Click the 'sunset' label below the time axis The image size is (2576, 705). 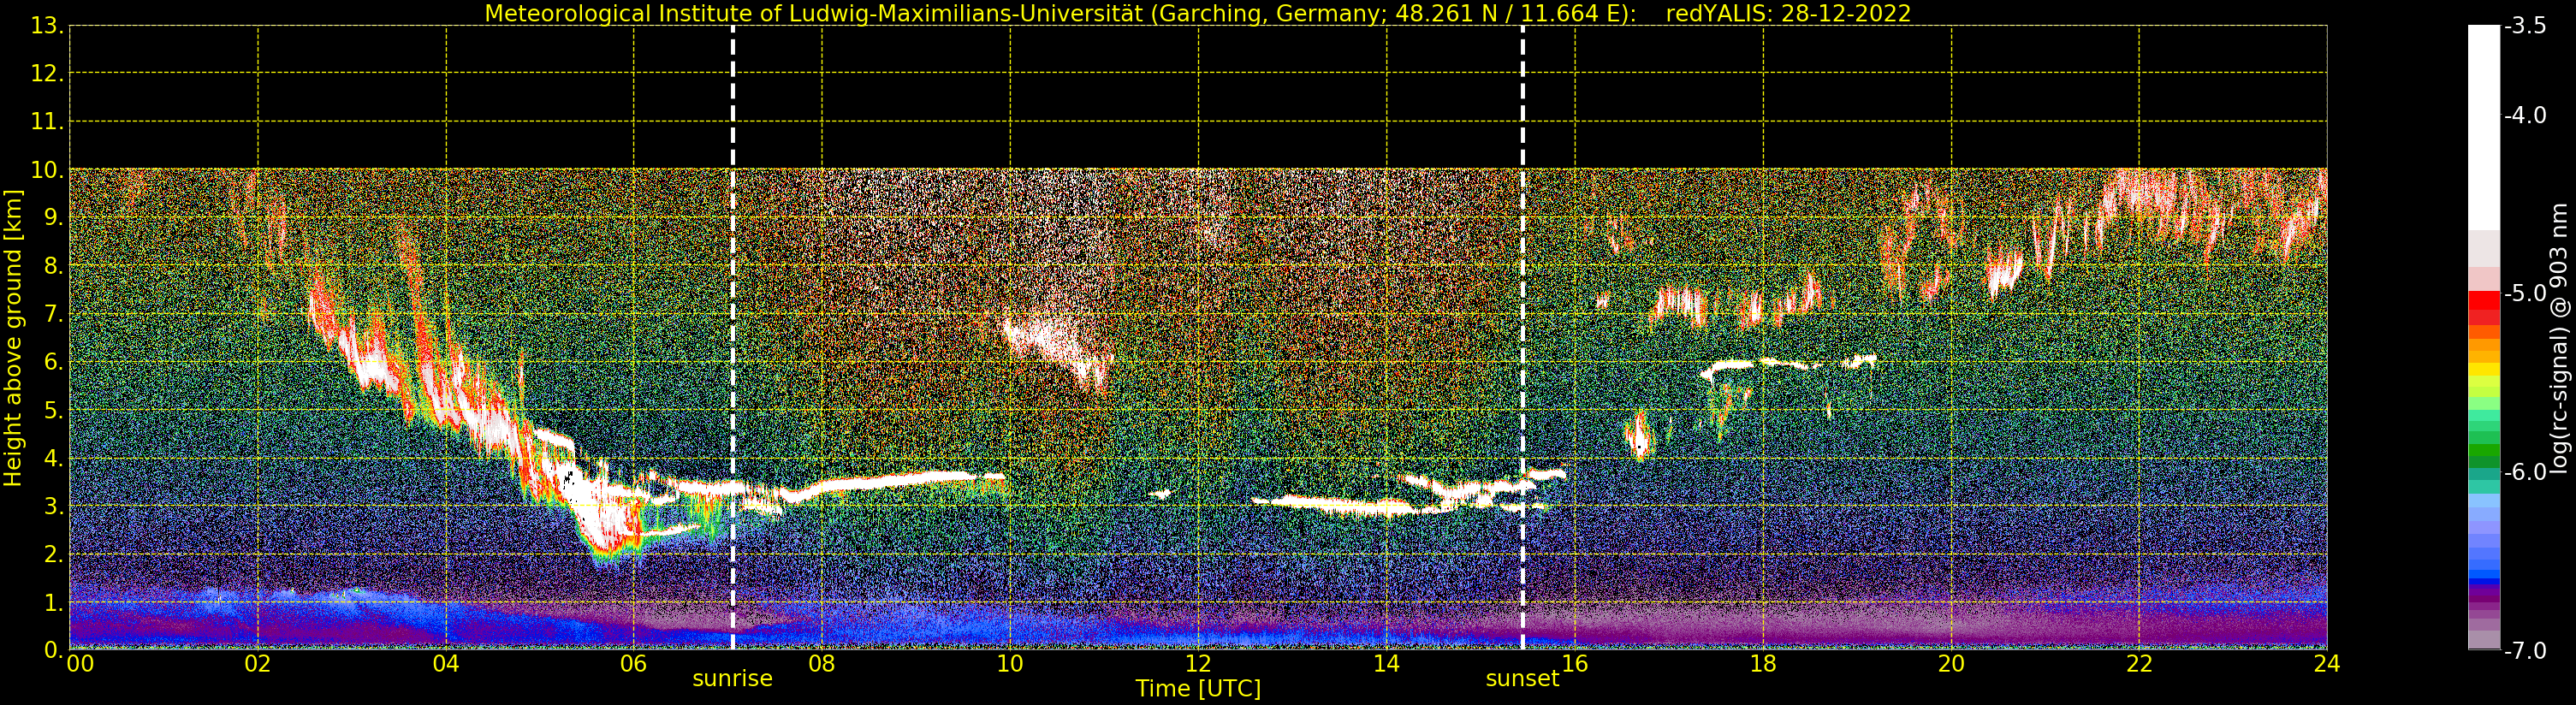[1522, 679]
